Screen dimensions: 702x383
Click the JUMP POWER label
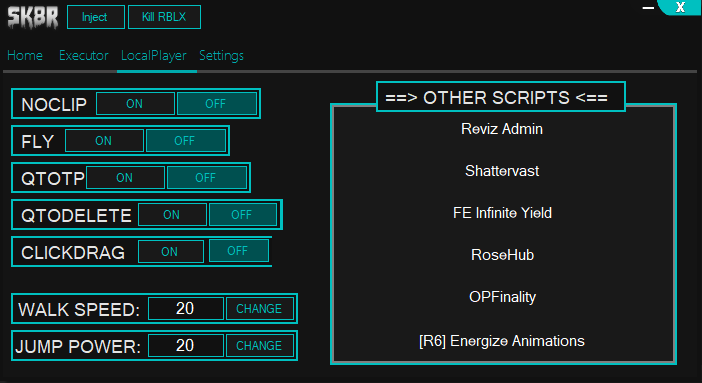[x=78, y=347]
